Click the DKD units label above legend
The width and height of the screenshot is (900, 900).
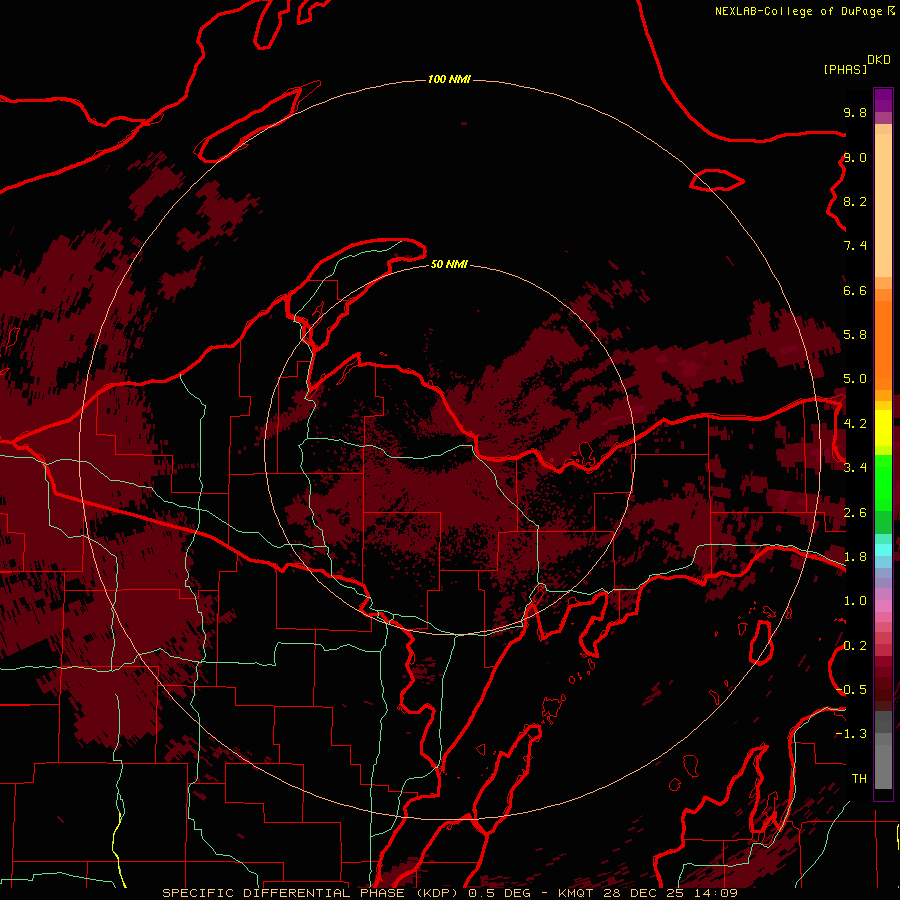(878, 60)
